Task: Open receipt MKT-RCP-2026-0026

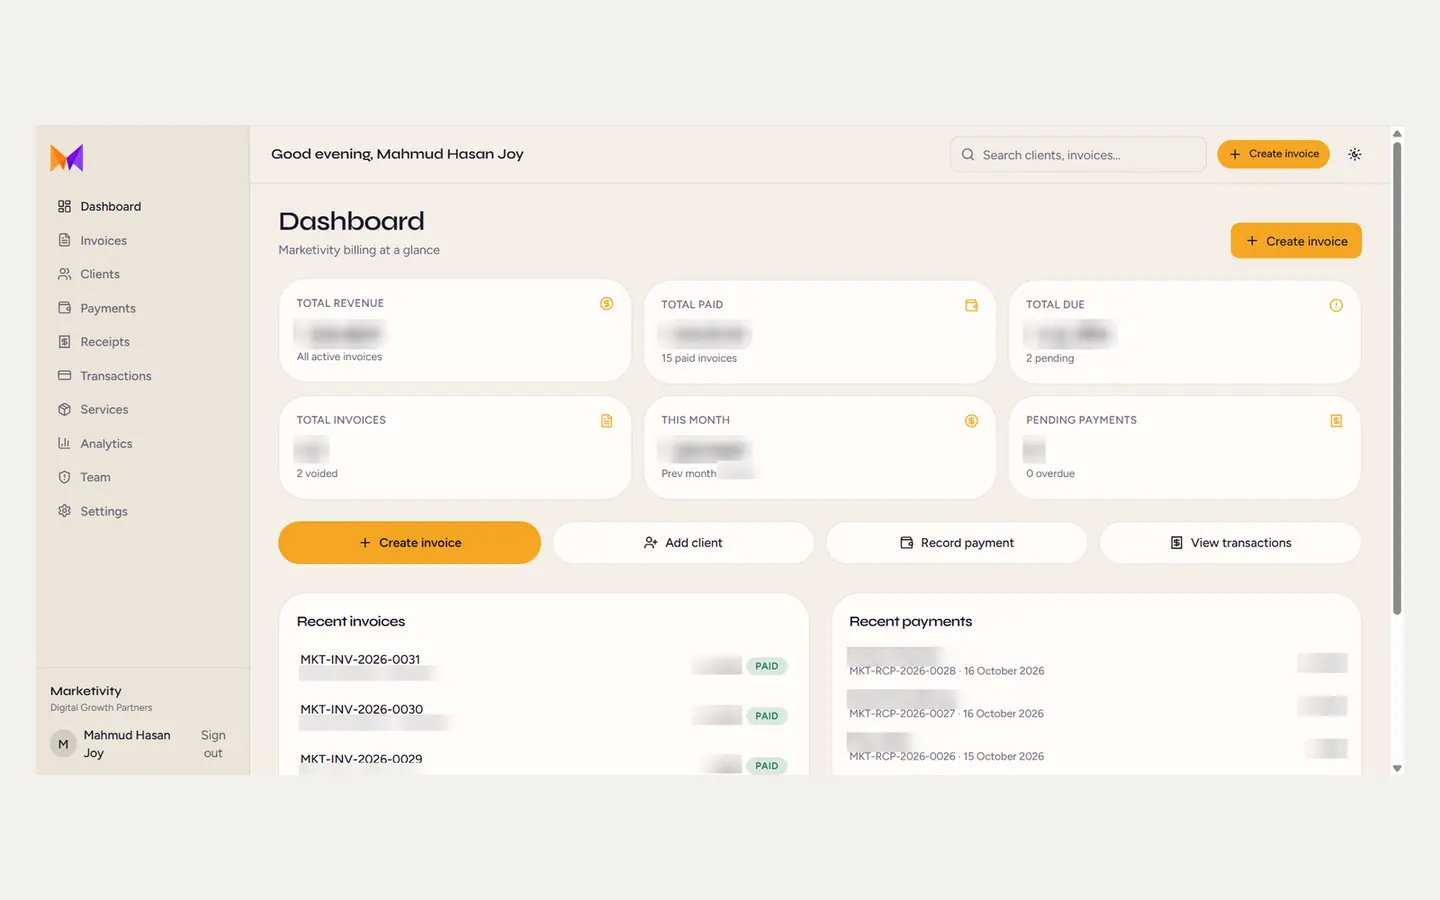Action: pos(902,757)
